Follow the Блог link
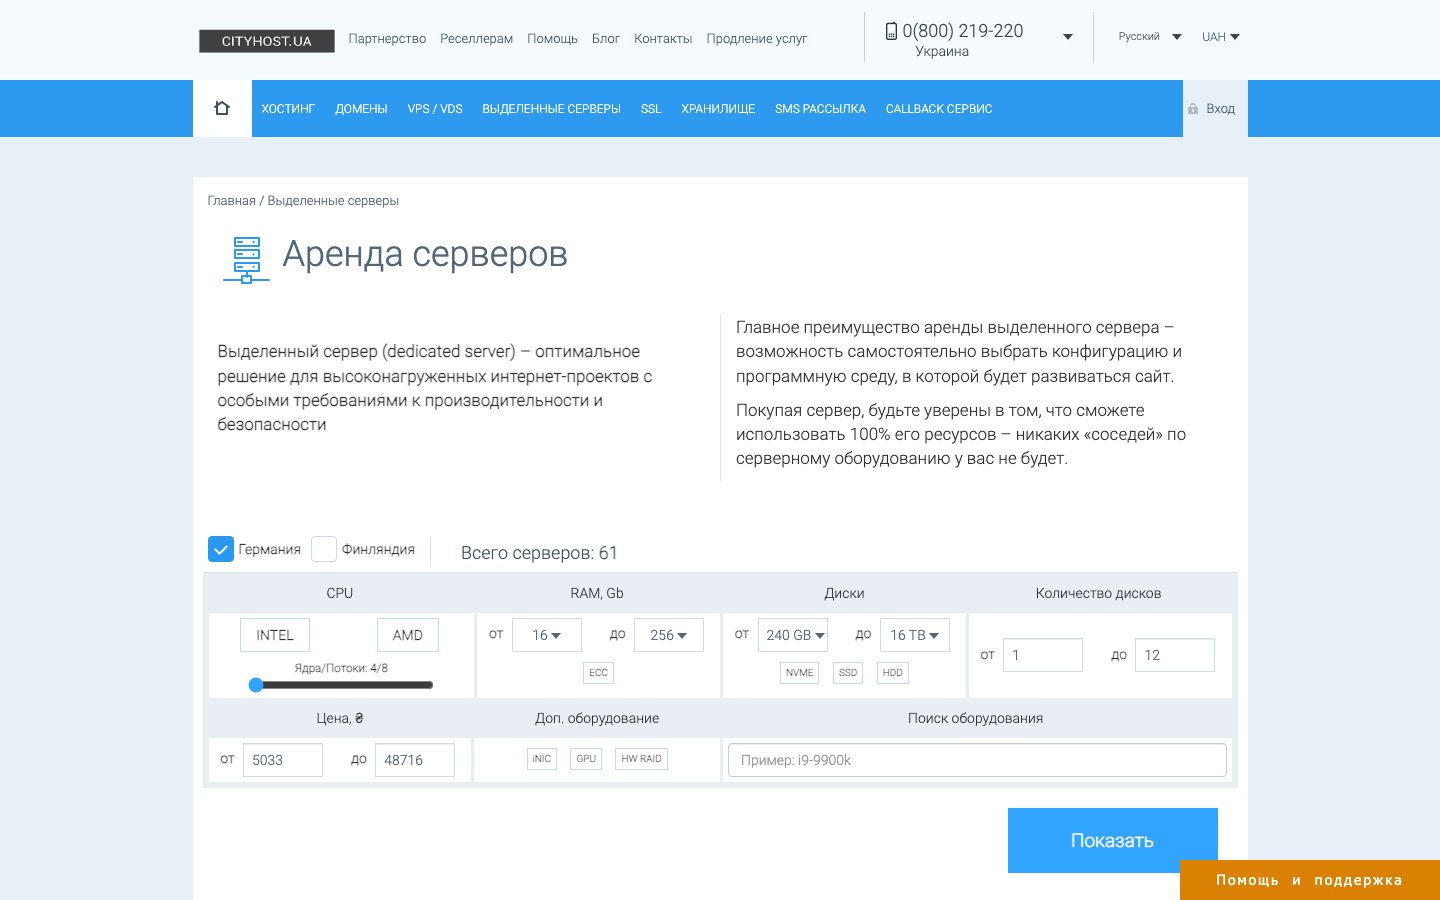Viewport: 1440px width, 900px height. 606,39
